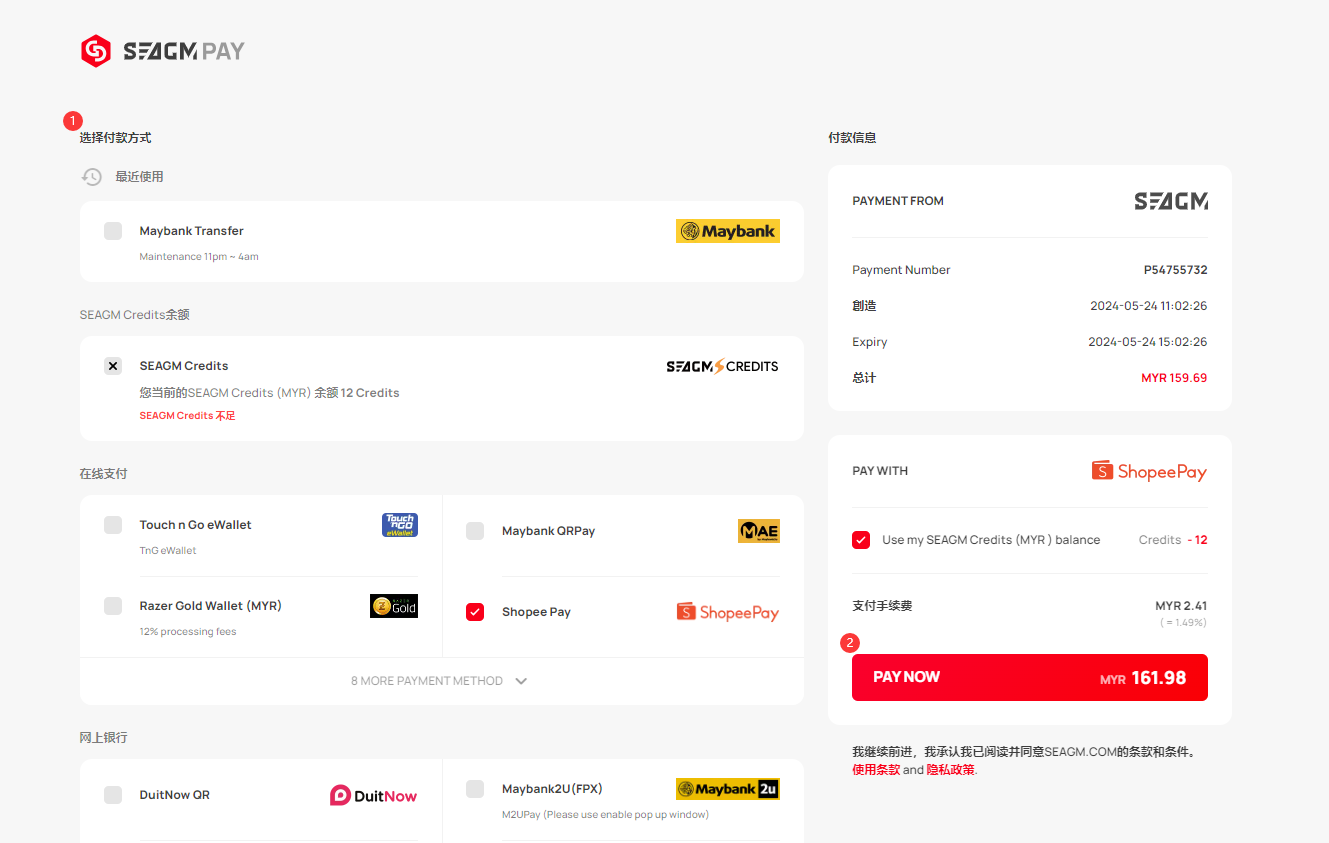Click the MAE logo for Maybank QRPay
The height and width of the screenshot is (843, 1329).
[758, 531]
